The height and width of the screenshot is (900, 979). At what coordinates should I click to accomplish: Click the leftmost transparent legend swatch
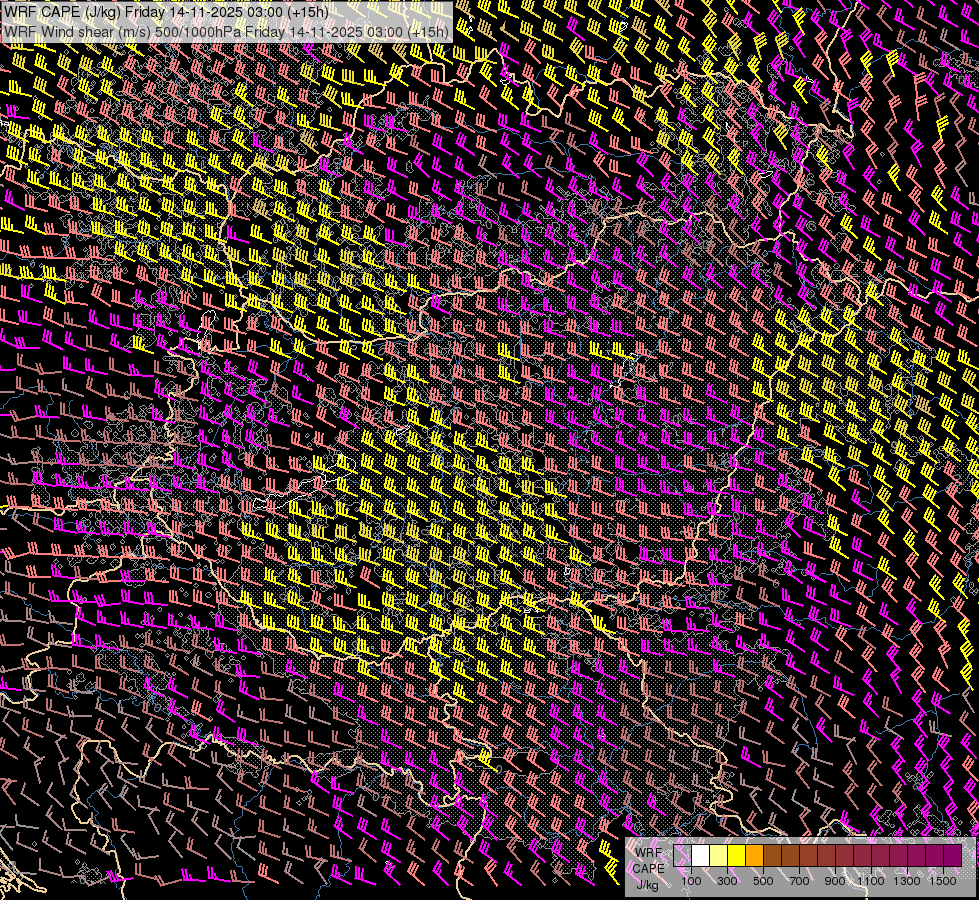click(x=683, y=856)
